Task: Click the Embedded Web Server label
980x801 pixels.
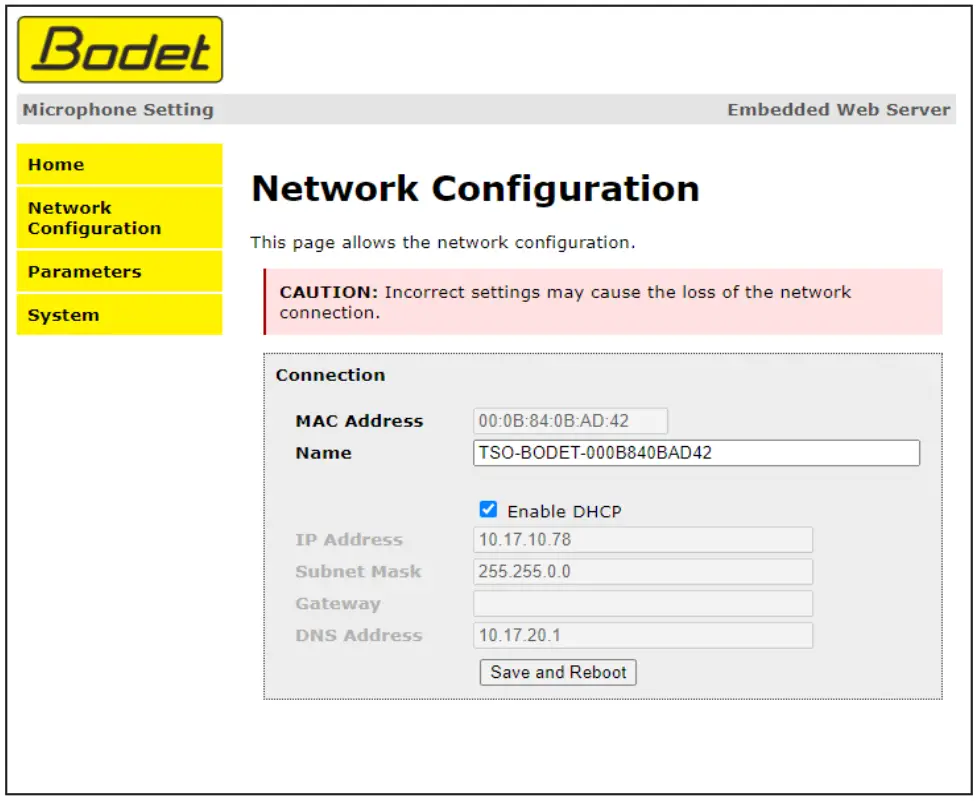Action: click(838, 110)
